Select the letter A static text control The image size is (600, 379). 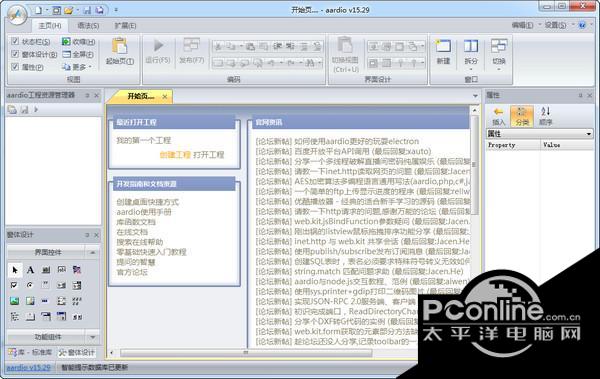click(30, 270)
